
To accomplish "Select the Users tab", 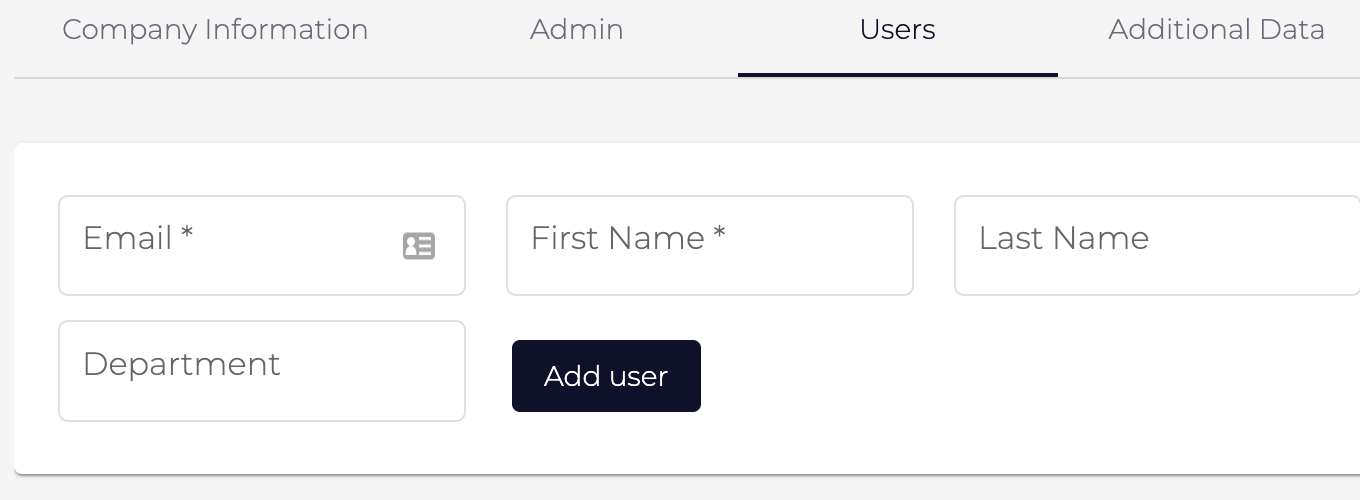I will [897, 30].
